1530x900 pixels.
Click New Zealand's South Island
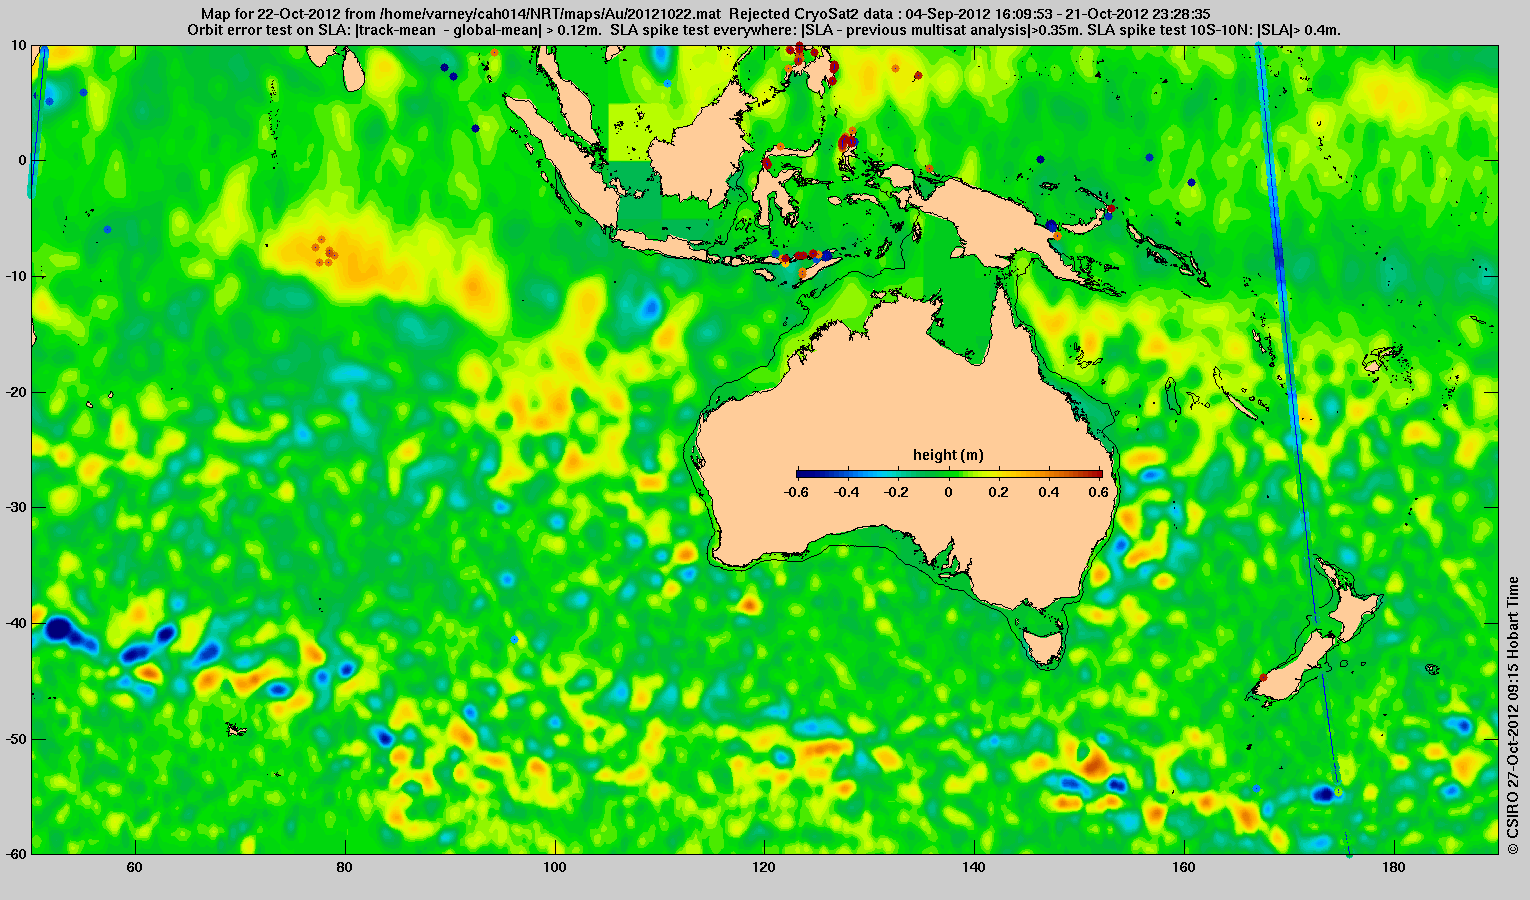coord(1295,665)
